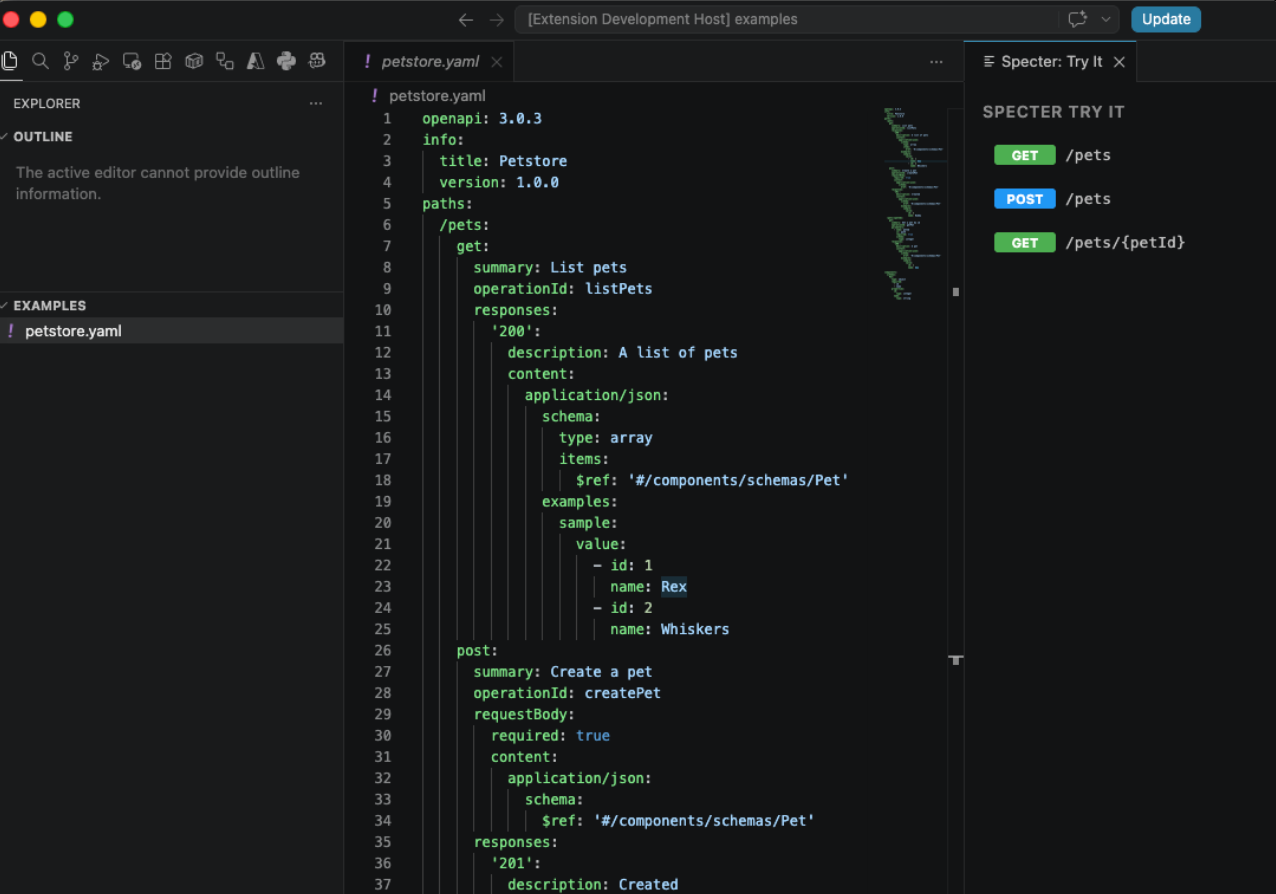Screen dimensions: 1276x894
Task: Click 'version: 1.0.0' on line 4
Action: tap(499, 182)
